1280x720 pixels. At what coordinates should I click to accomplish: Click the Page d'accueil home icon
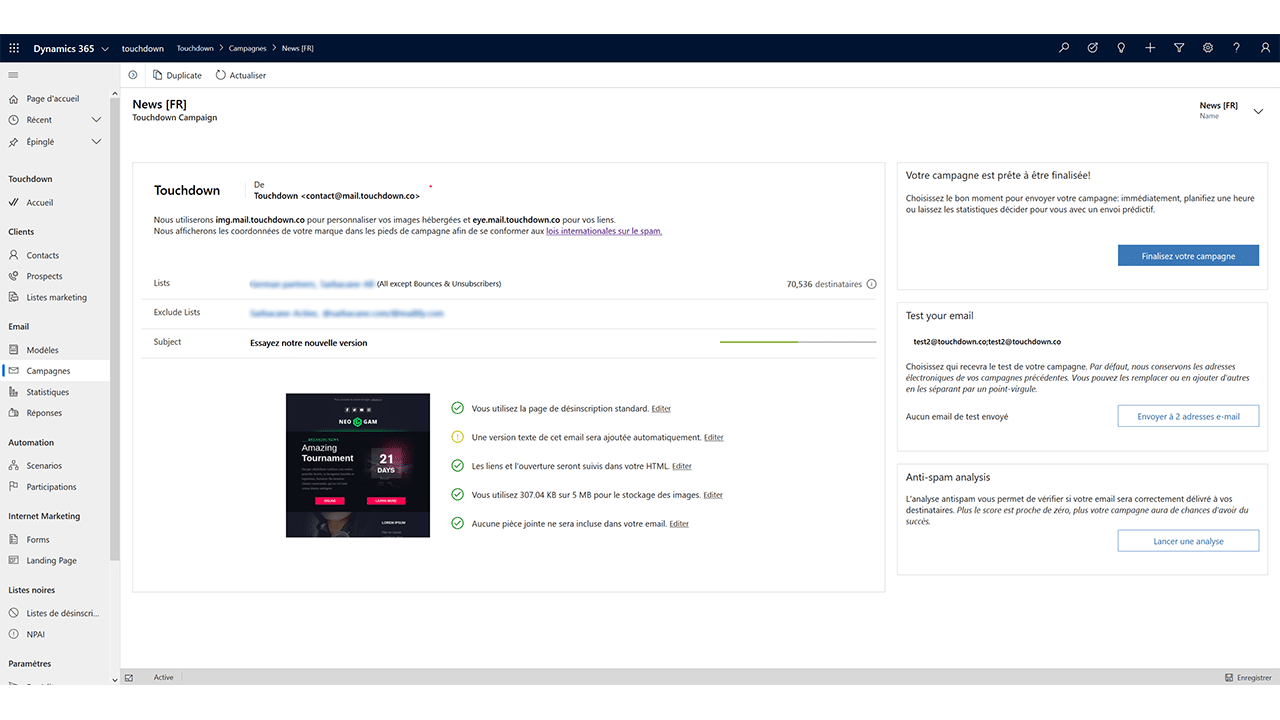click(14, 99)
